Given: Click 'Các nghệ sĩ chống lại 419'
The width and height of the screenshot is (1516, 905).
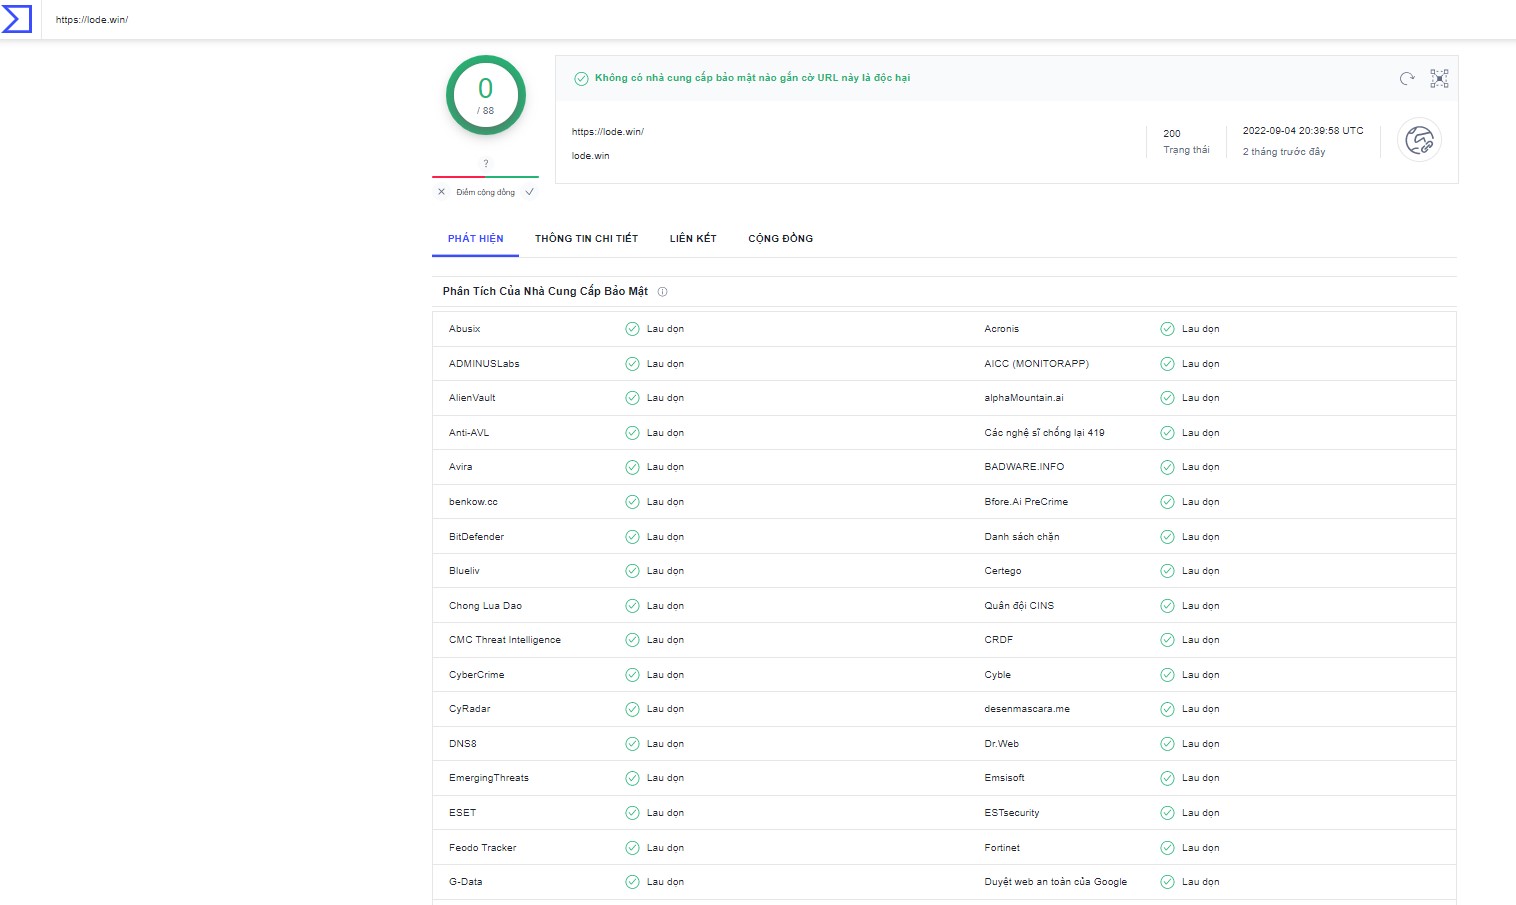Looking at the screenshot, I should pyautogui.click(x=1045, y=433).
